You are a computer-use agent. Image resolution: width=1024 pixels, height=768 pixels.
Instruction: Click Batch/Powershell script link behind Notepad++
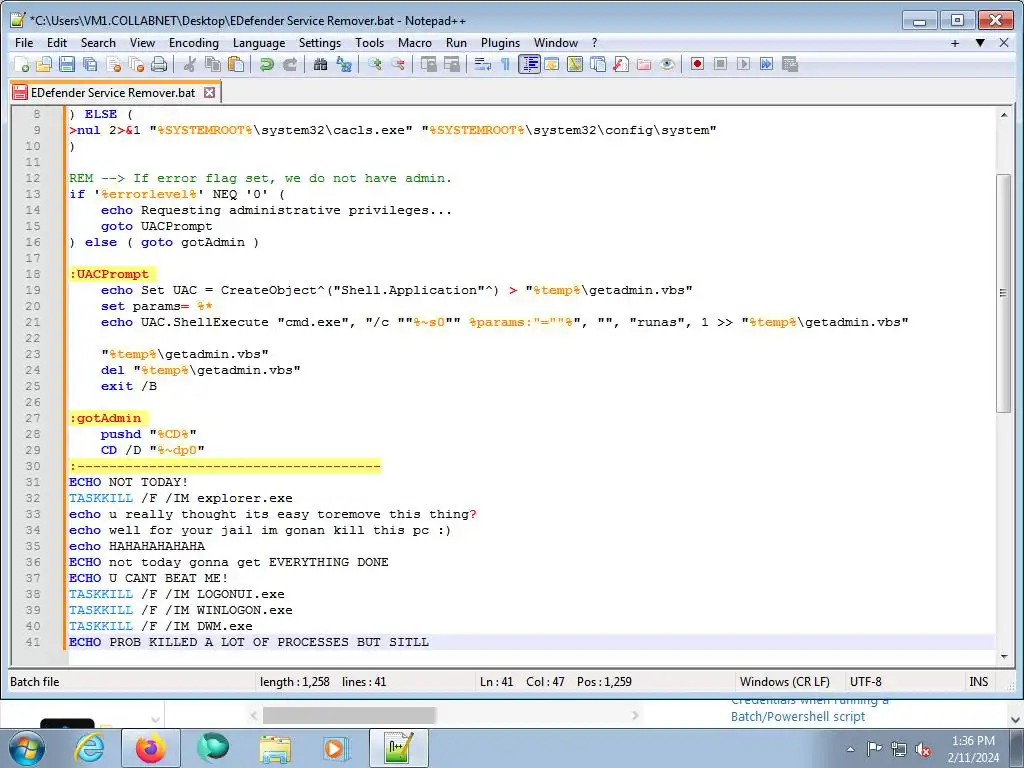pyautogui.click(x=797, y=716)
